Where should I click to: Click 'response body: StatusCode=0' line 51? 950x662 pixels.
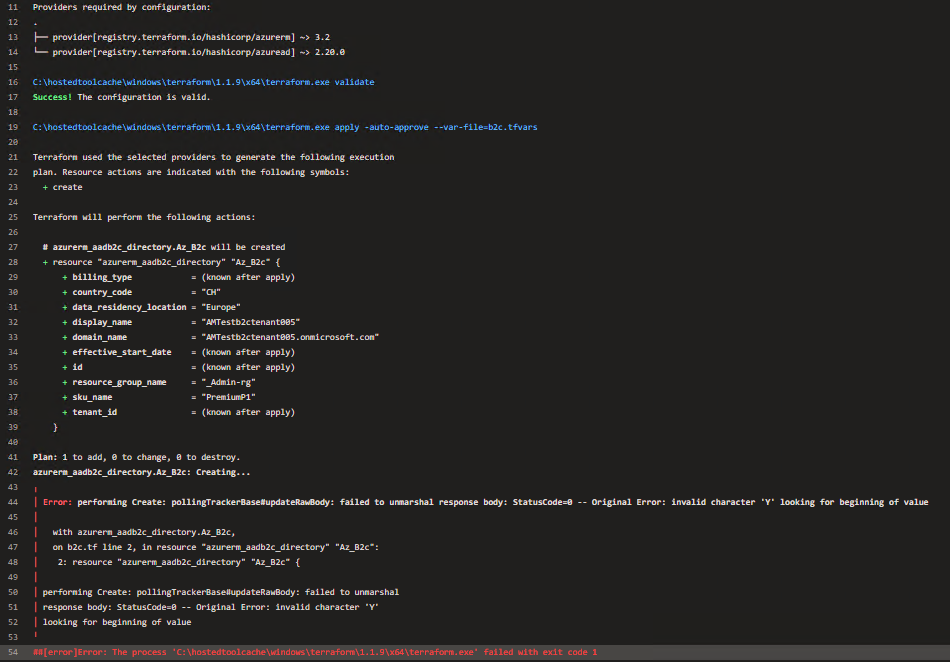pyautogui.click(x=210, y=607)
